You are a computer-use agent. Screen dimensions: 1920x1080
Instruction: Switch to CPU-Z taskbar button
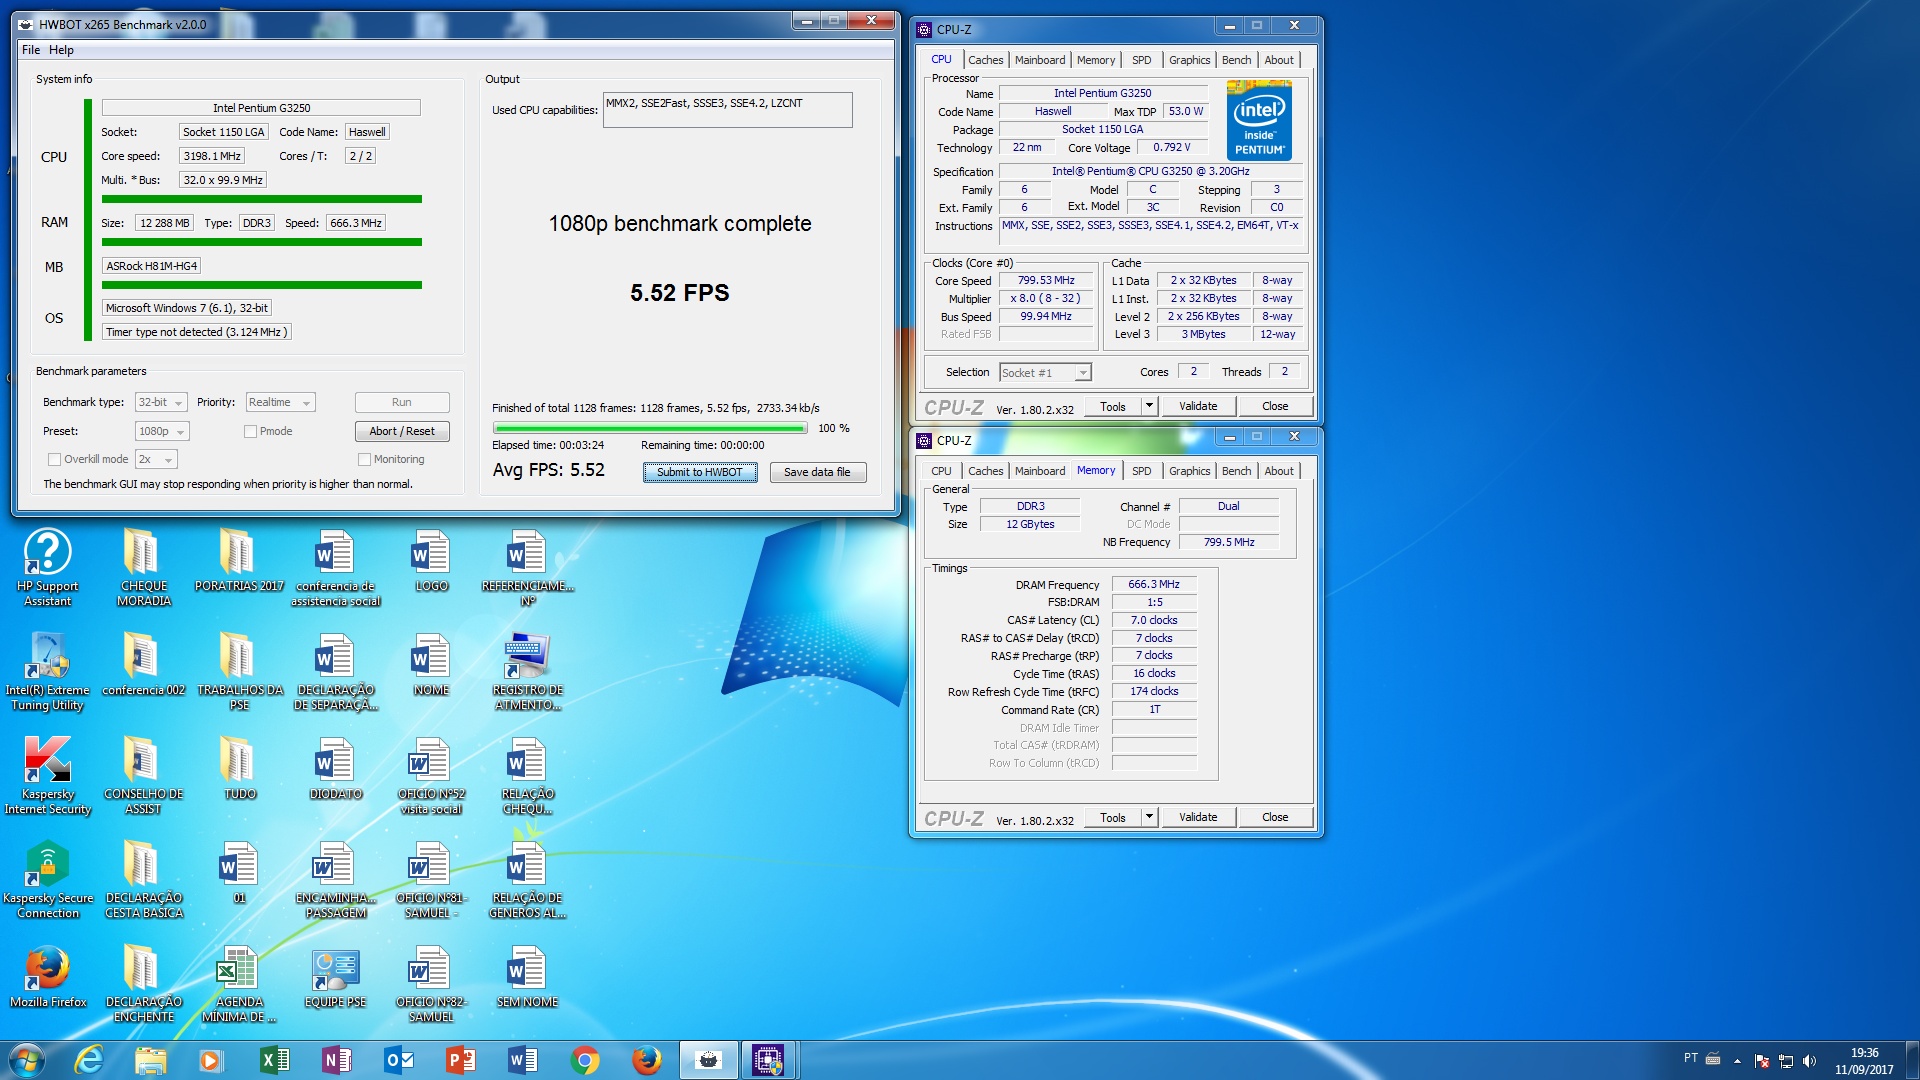pos(768,1060)
